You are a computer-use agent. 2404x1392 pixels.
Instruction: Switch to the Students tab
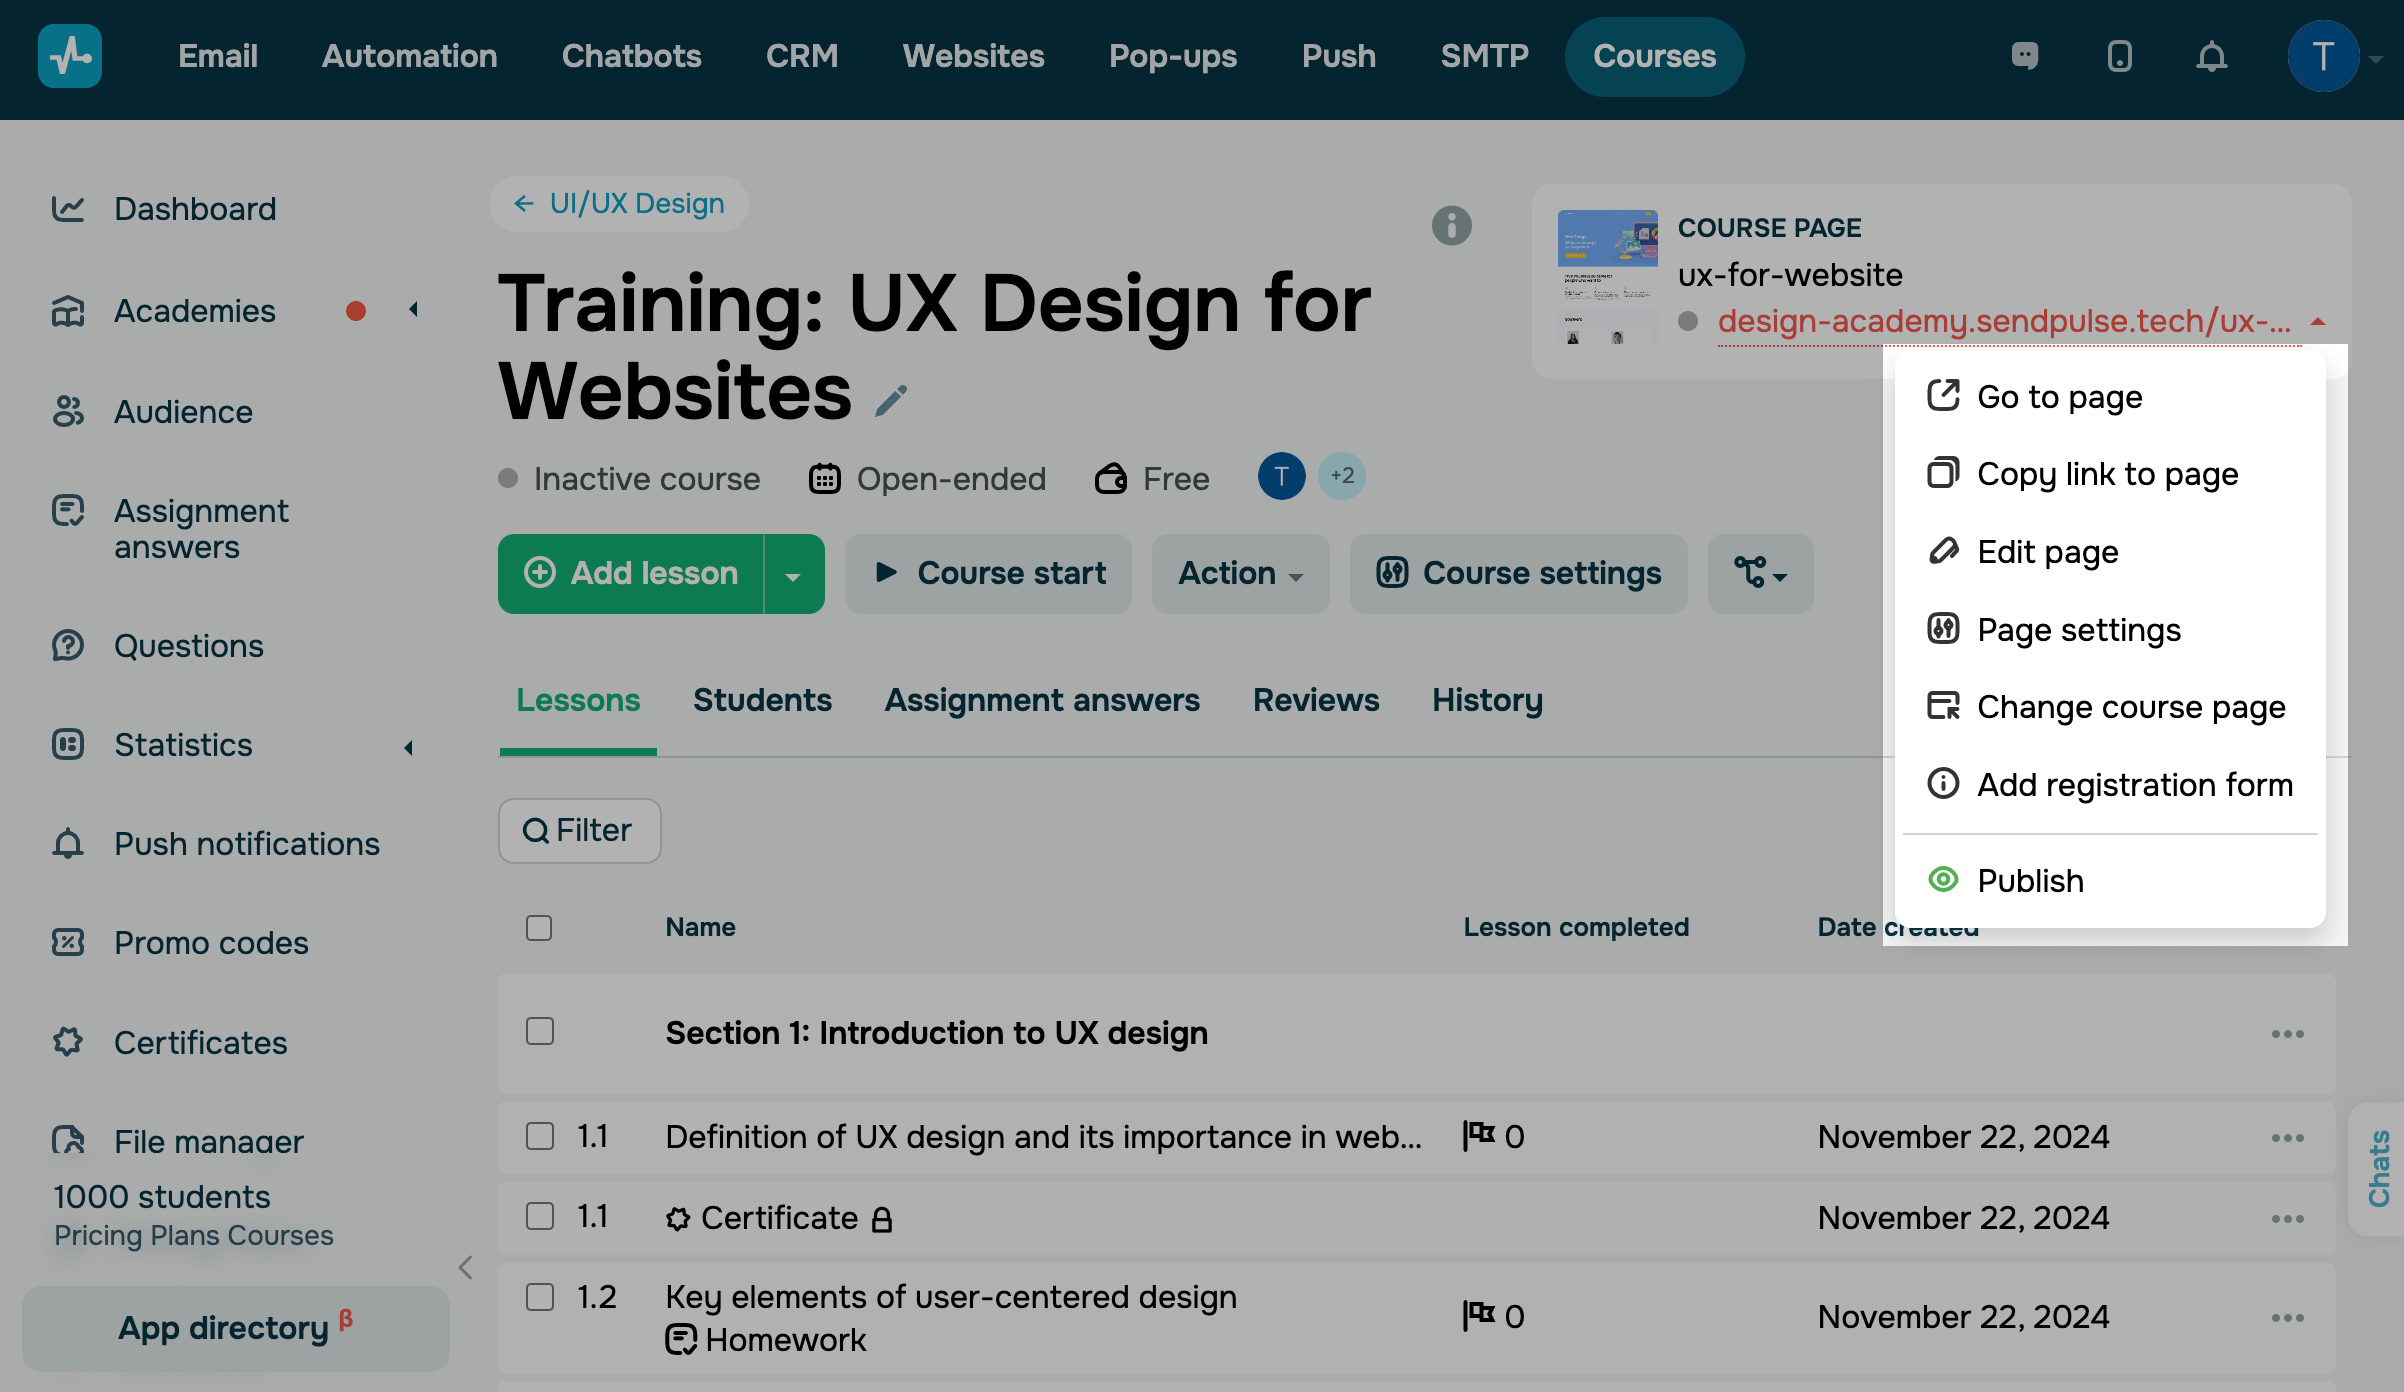pyautogui.click(x=762, y=700)
